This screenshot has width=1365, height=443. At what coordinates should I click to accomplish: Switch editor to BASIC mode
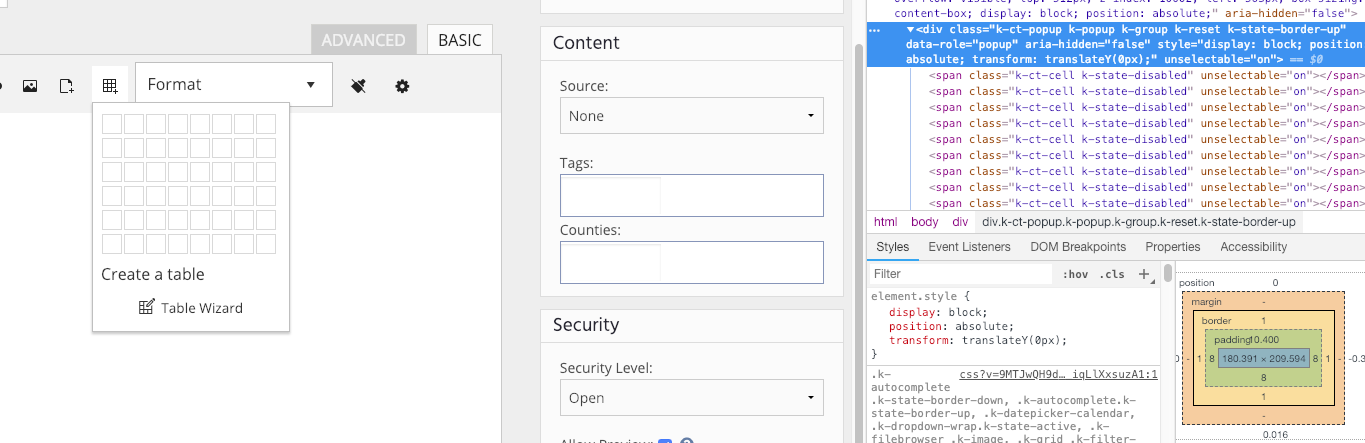(459, 40)
